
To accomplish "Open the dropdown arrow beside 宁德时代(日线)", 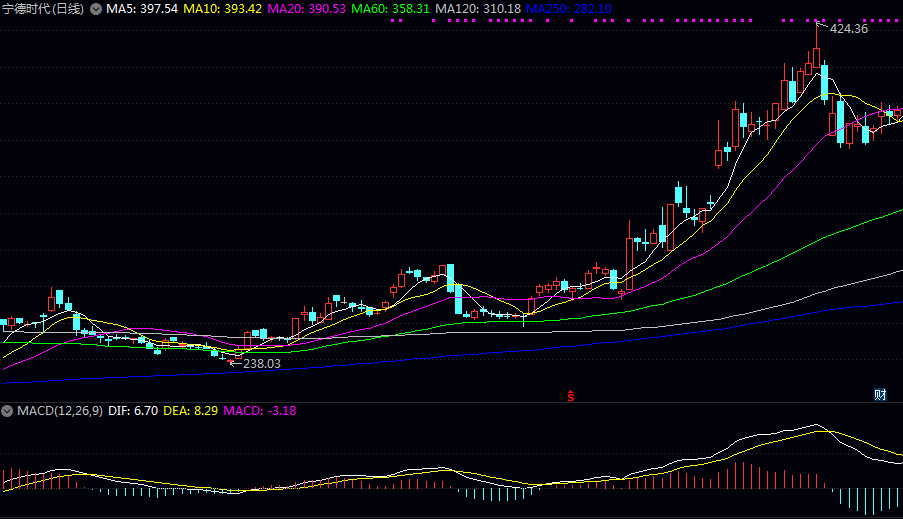I will point(96,9).
